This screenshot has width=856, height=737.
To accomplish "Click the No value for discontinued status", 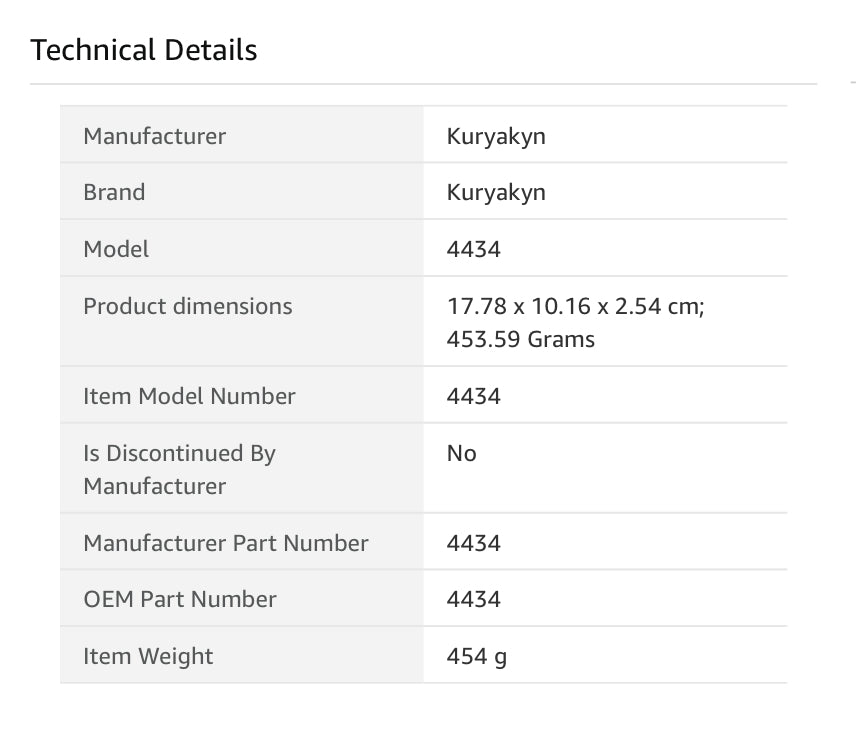I will 462,453.
